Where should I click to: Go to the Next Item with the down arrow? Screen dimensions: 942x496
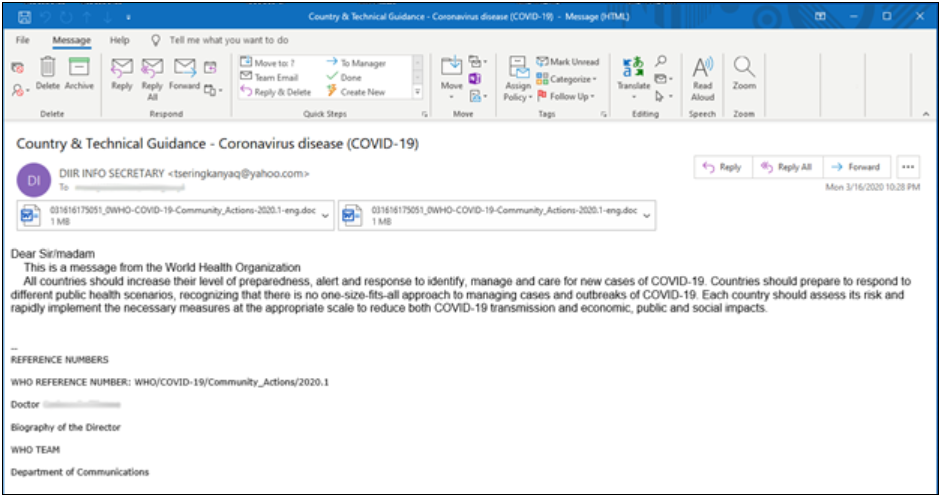pos(108,17)
